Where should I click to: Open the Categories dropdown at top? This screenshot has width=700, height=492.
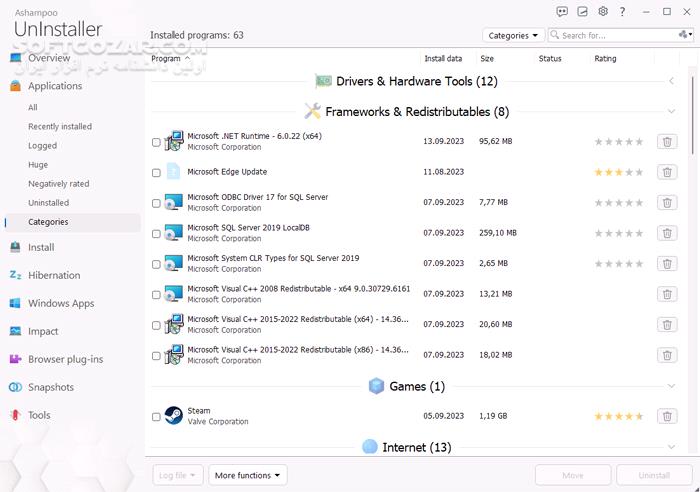coord(513,35)
